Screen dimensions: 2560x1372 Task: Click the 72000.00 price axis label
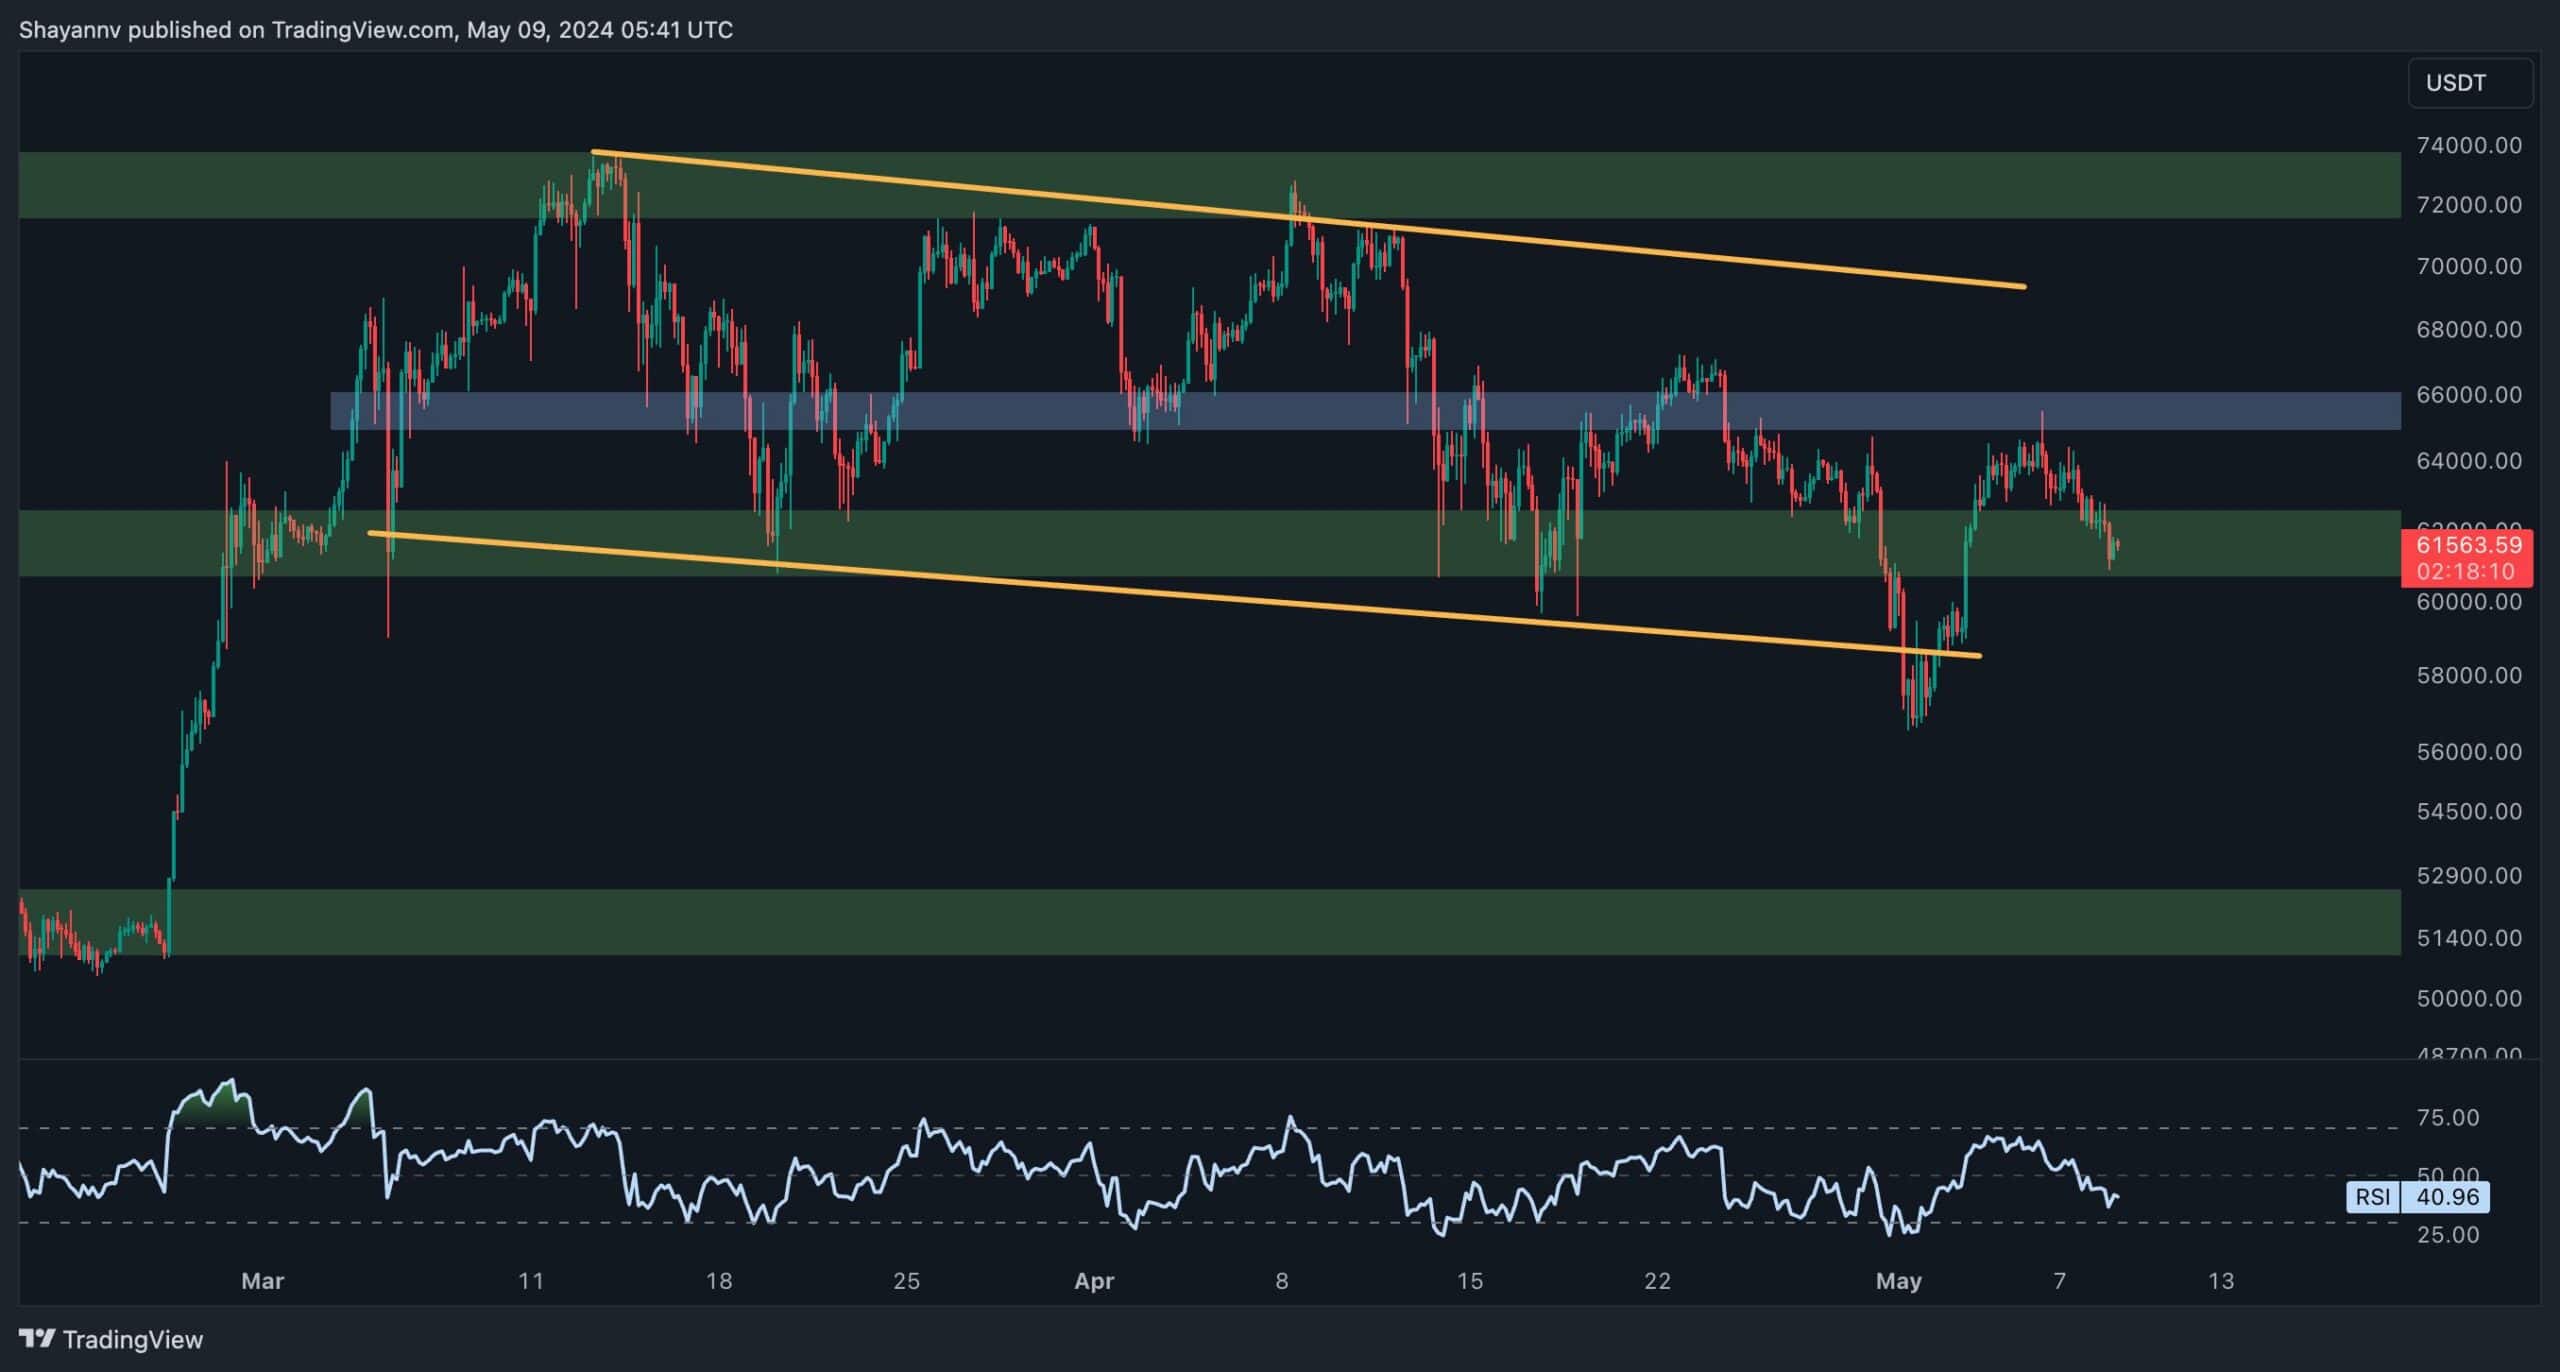pos(2469,205)
